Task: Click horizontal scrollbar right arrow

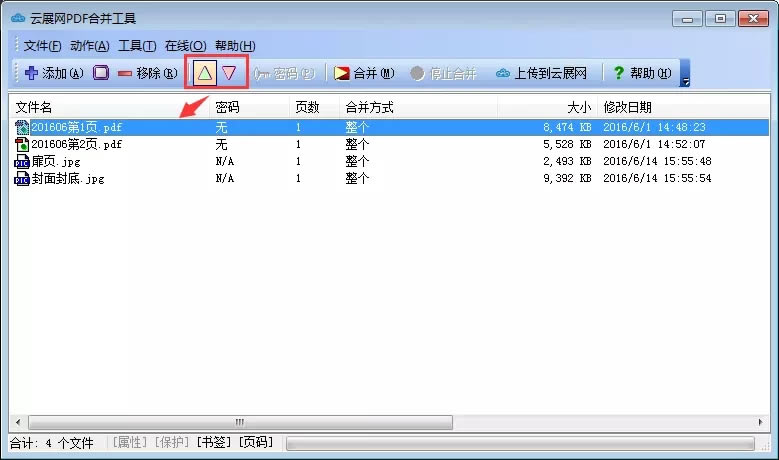Action: point(760,422)
